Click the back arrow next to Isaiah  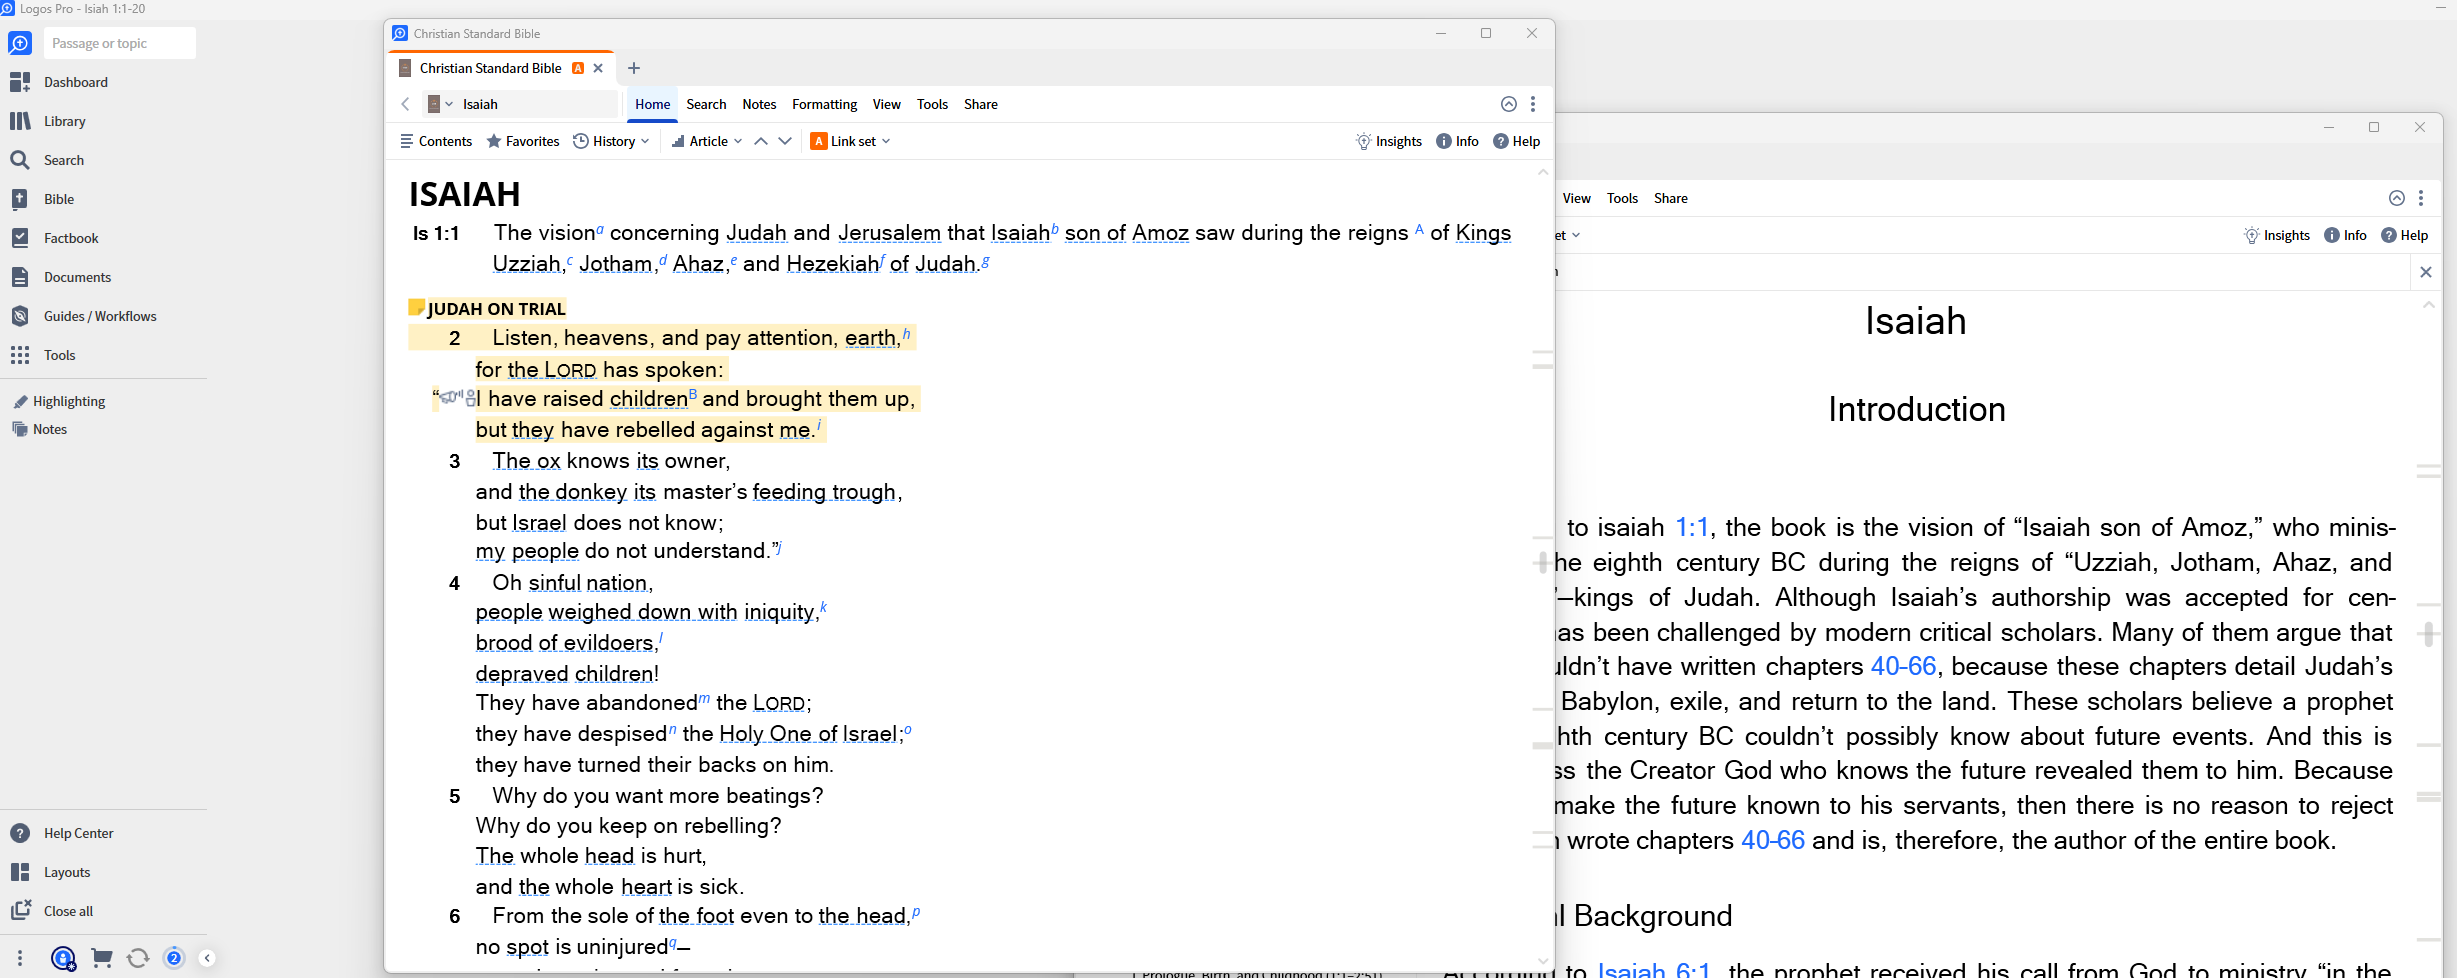pyautogui.click(x=405, y=104)
